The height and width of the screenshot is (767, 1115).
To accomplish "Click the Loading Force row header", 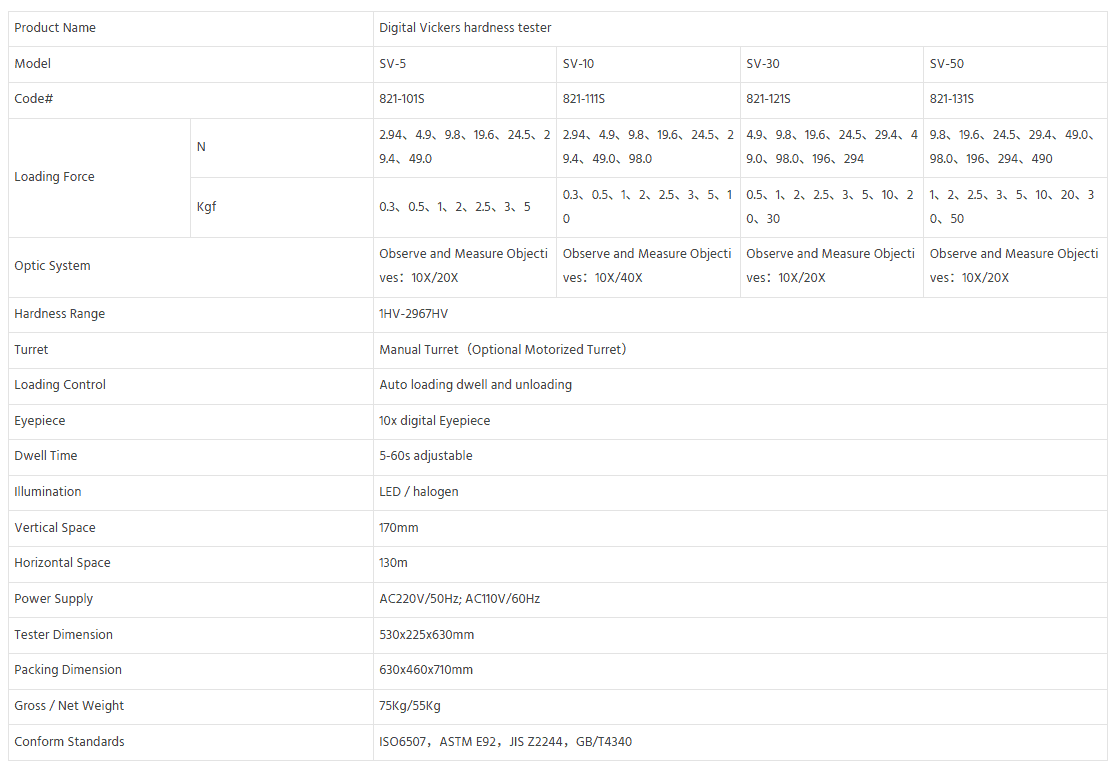I will coord(54,177).
